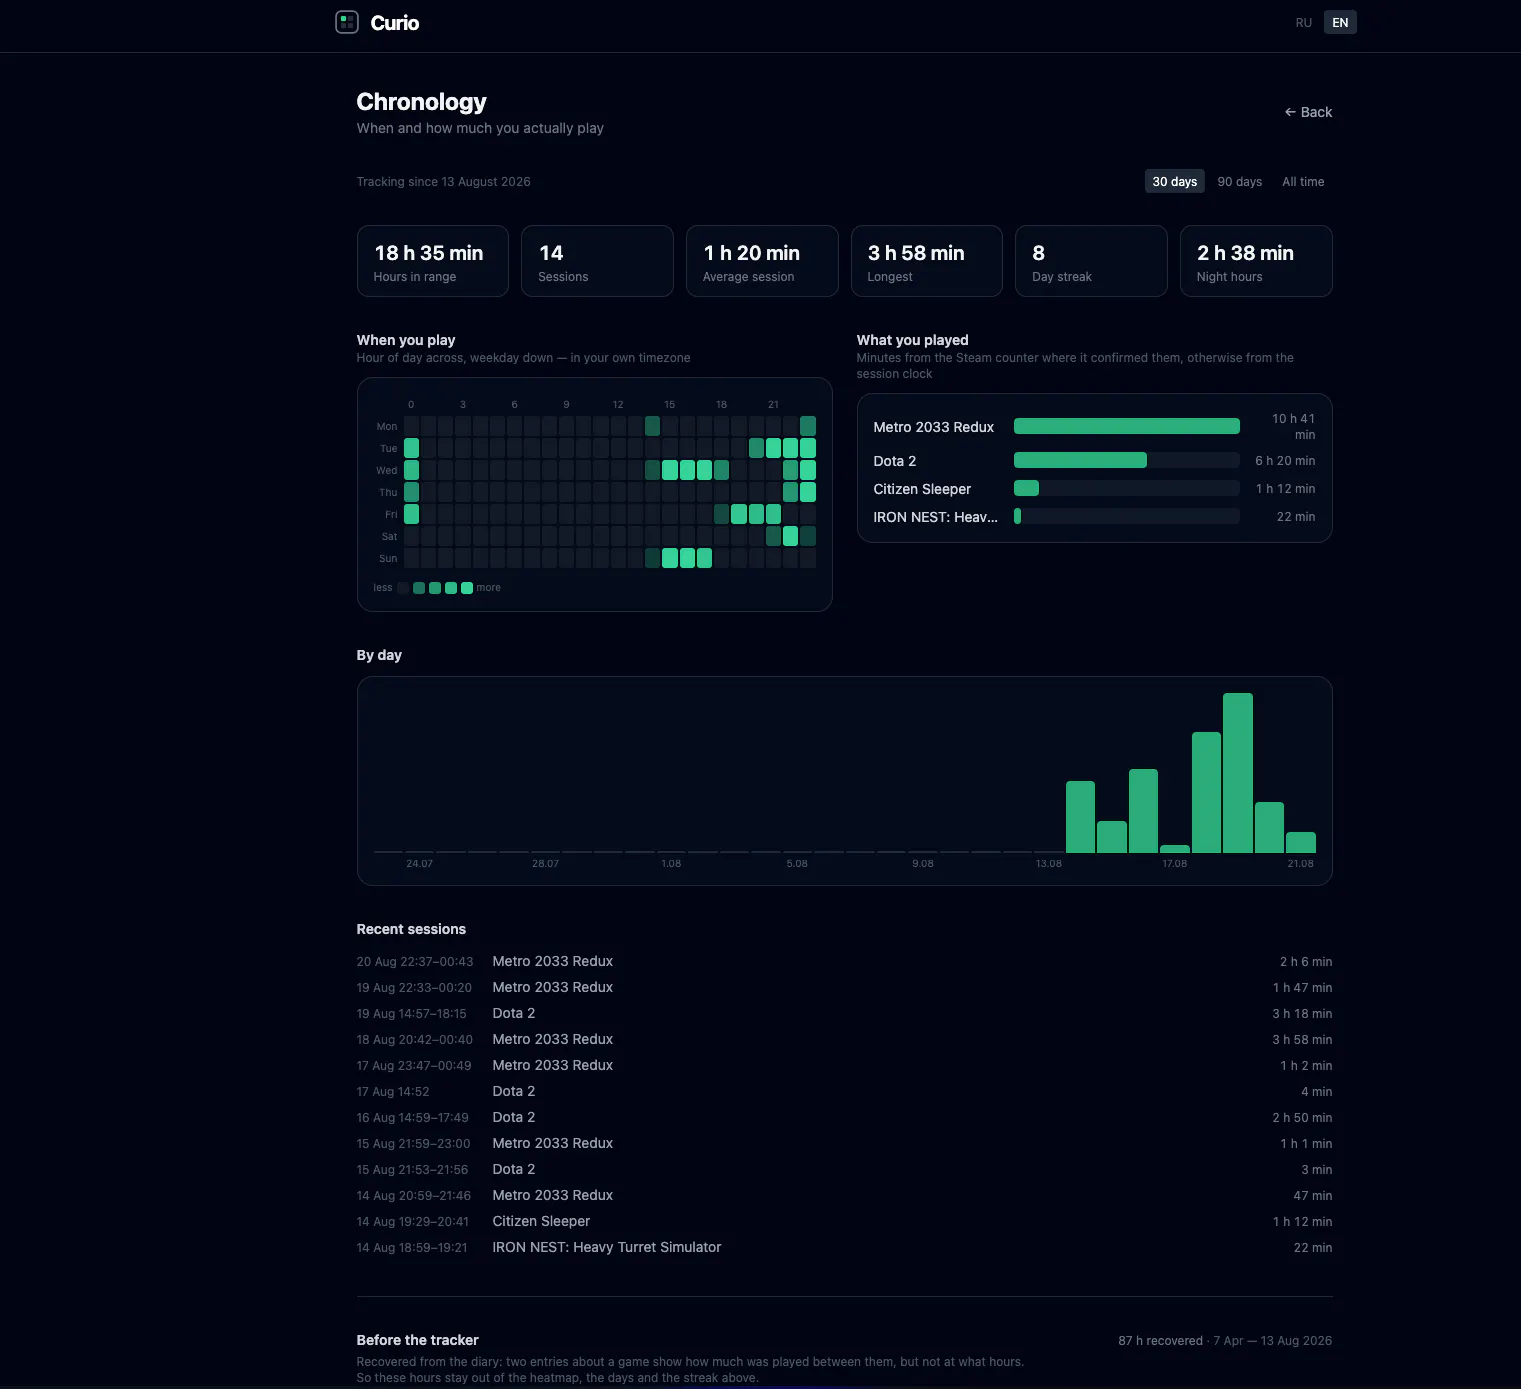Image resolution: width=1521 pixels, height=1389 pixels.
Task: Click the brightest 'more' legend swatch
Action: (467, 588)
